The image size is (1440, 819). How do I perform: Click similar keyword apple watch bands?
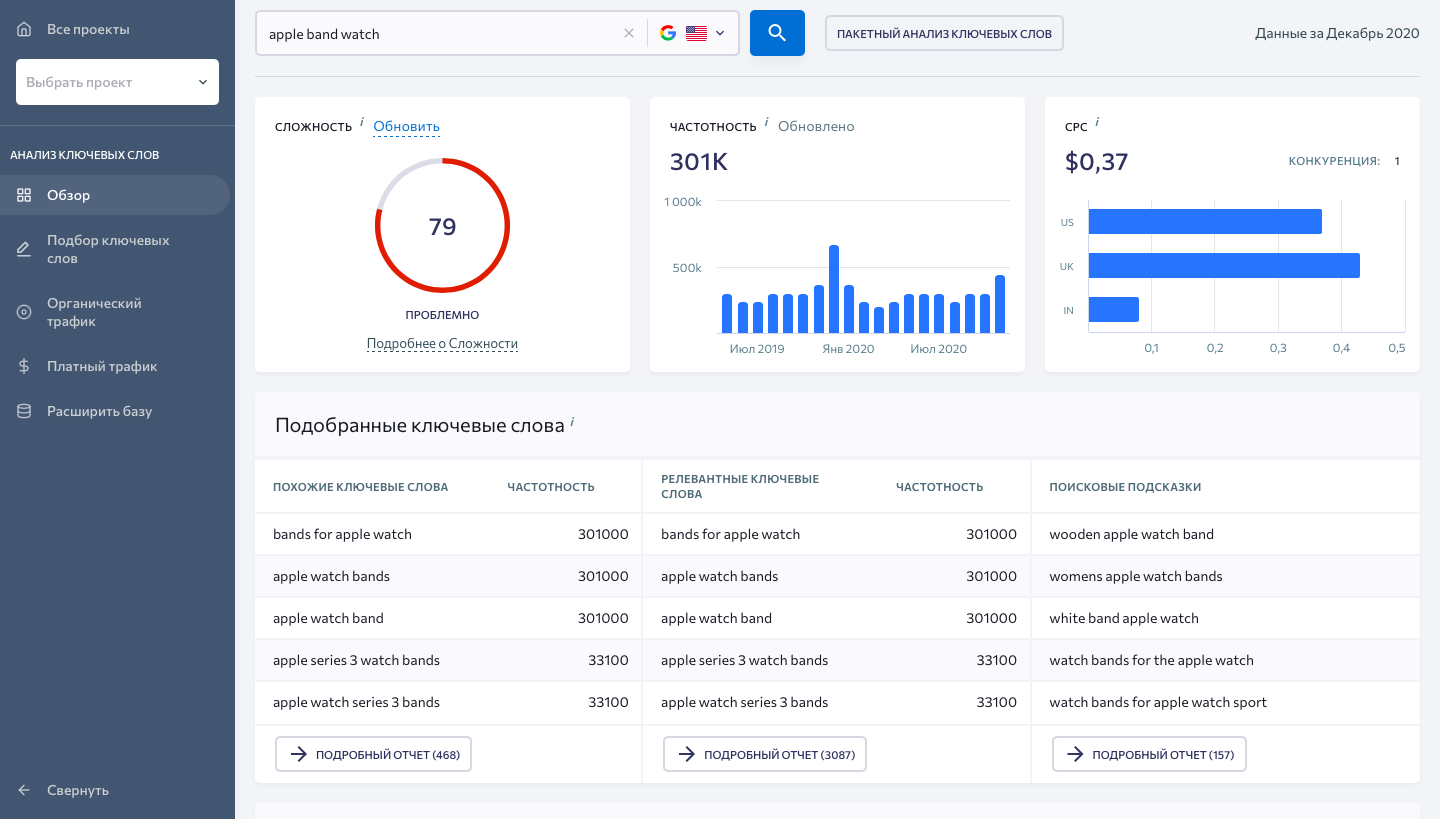[x=331, y=576]
